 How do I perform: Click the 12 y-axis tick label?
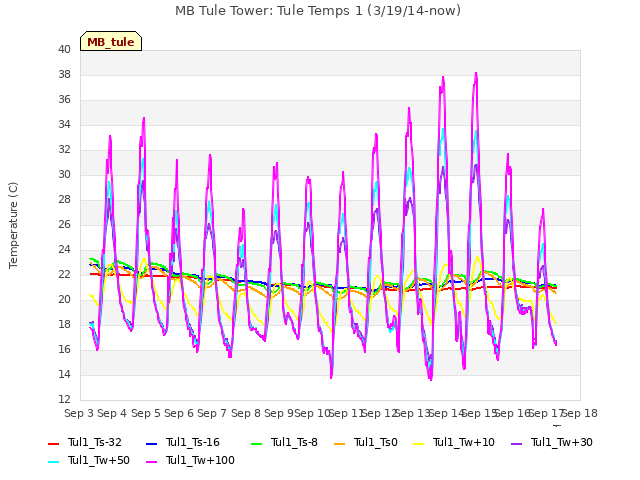point(64,399)
